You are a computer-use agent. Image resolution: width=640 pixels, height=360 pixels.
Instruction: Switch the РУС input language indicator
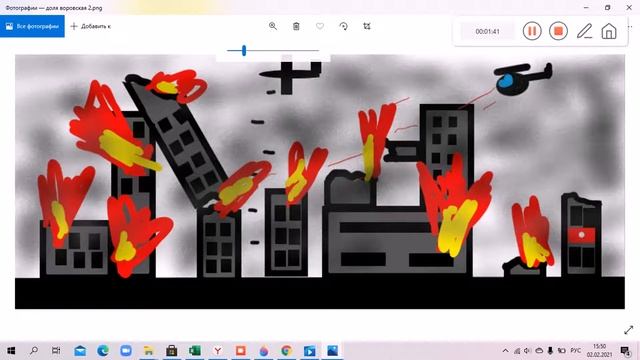(x=576, y=351)
